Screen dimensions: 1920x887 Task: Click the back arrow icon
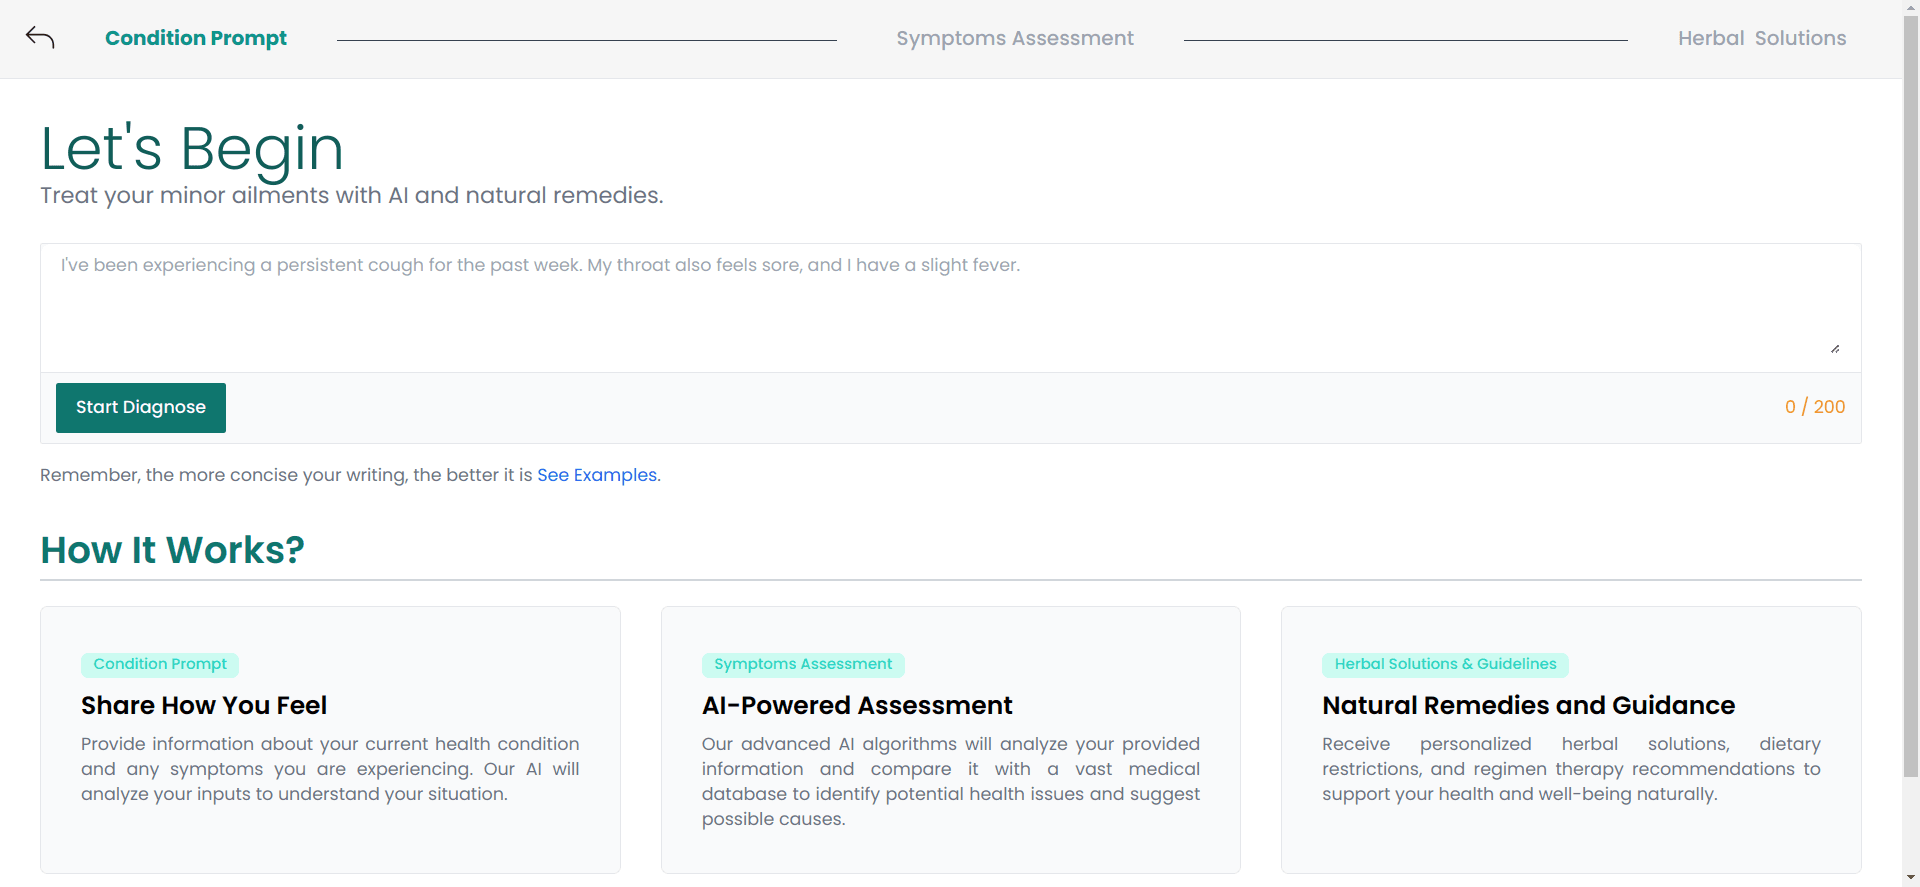click(x=40, y=38)
